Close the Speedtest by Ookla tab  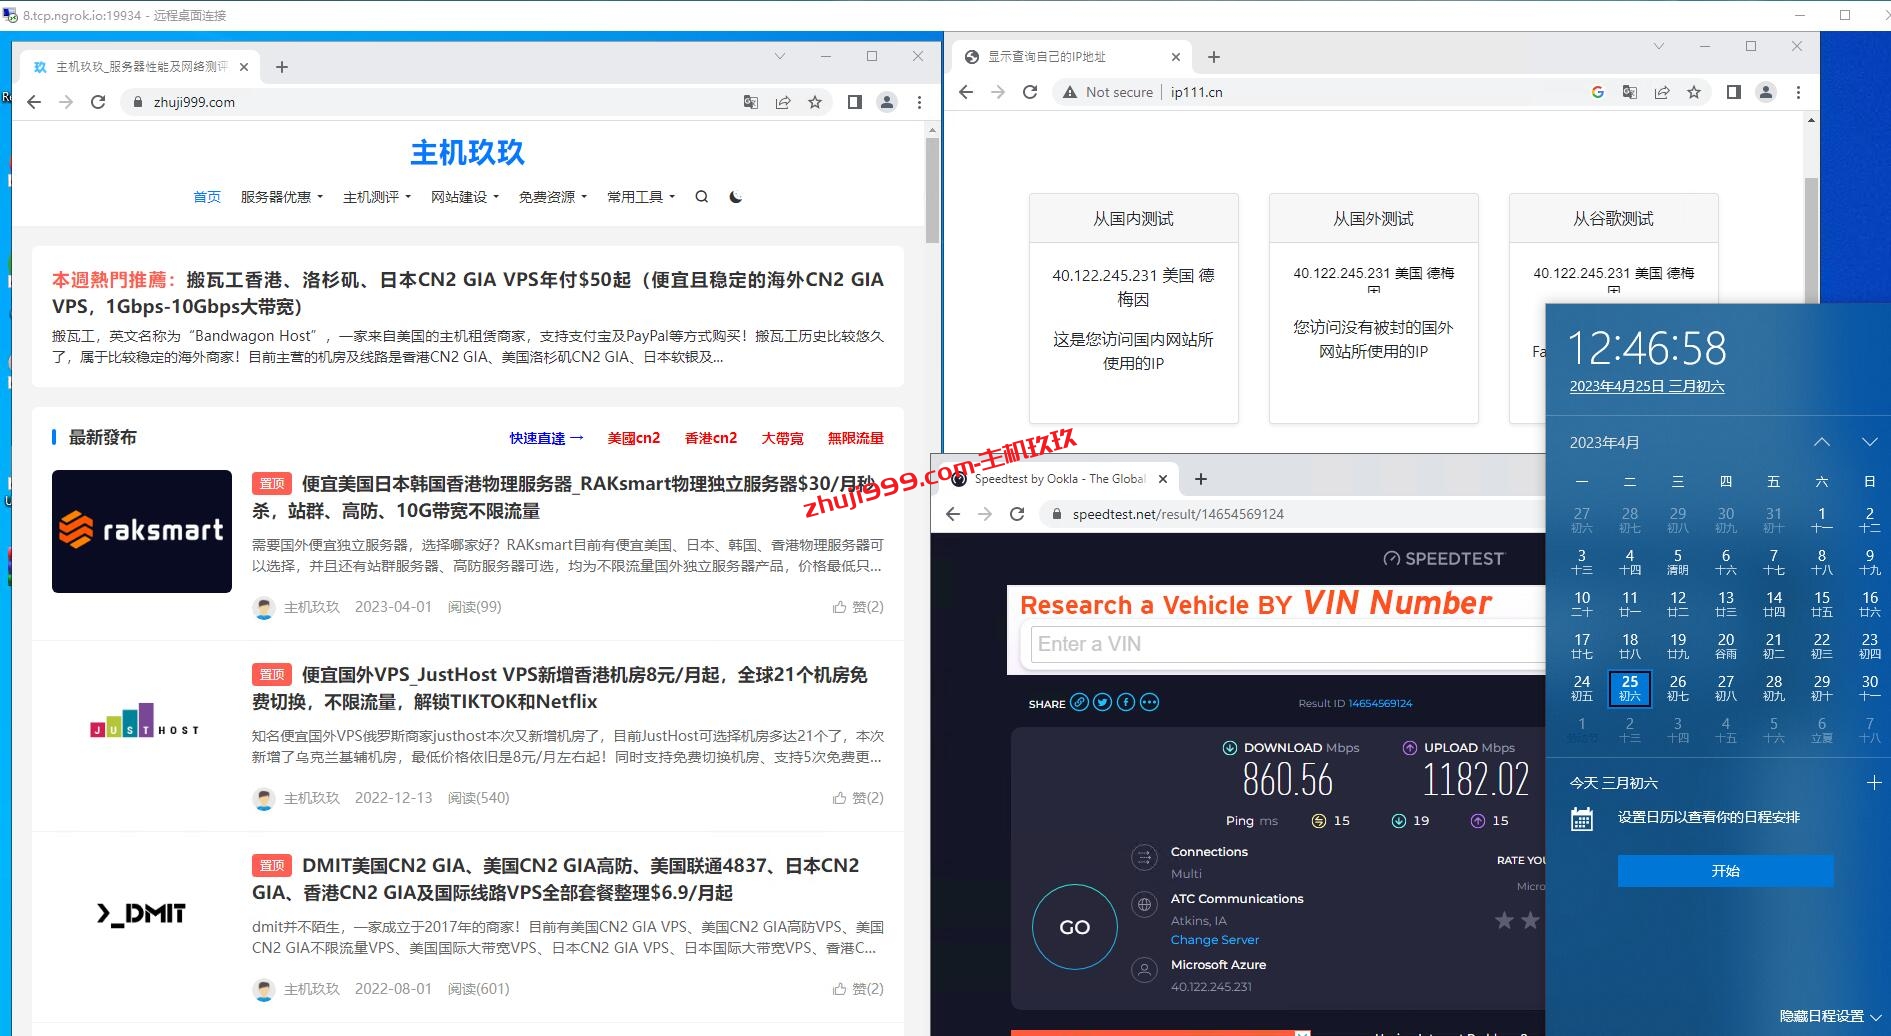(x=1162, y=479)
